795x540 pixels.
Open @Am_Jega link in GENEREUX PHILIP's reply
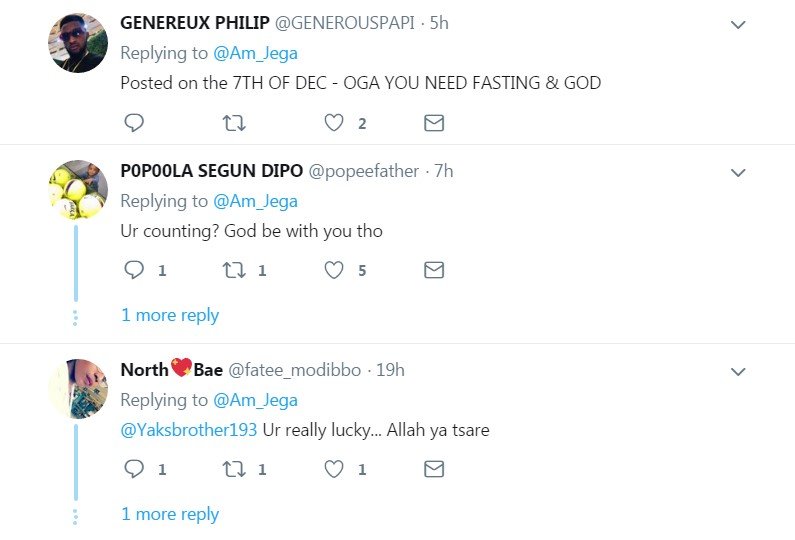255,53
